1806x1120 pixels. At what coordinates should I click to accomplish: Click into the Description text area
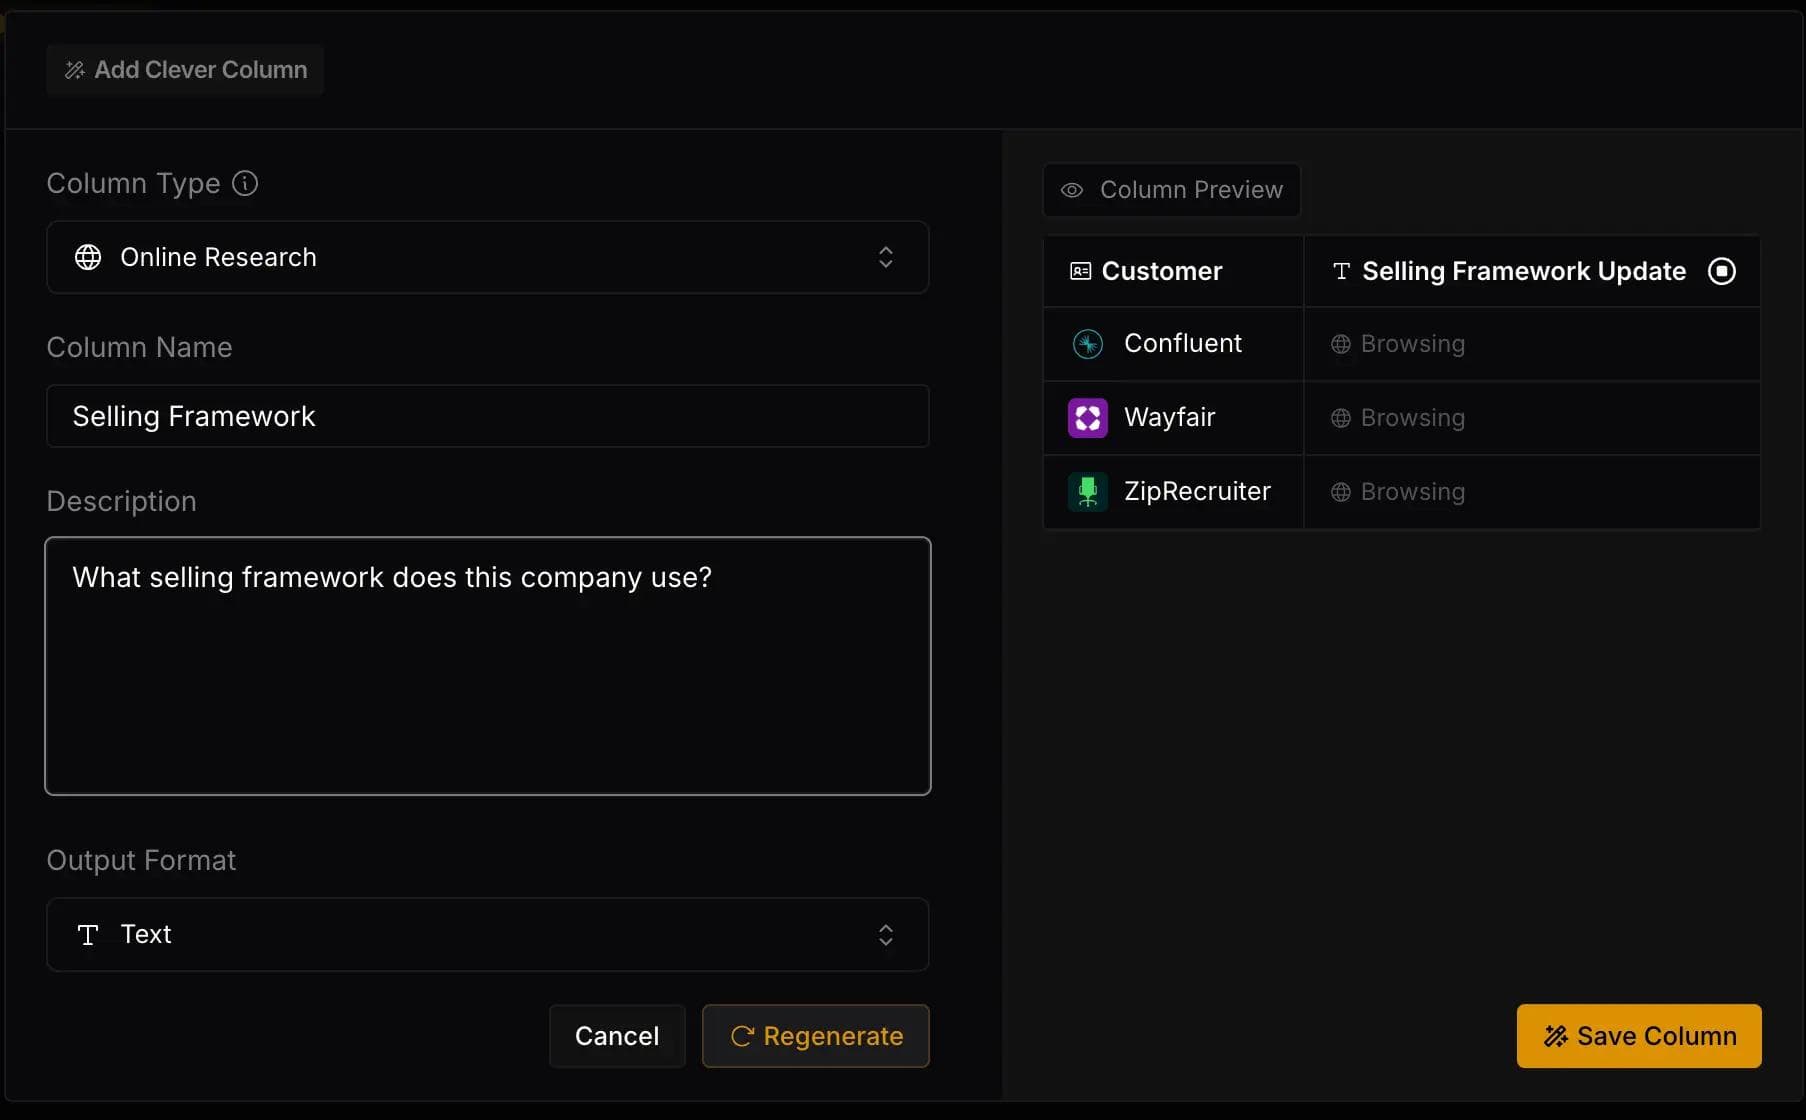point(487,666)
